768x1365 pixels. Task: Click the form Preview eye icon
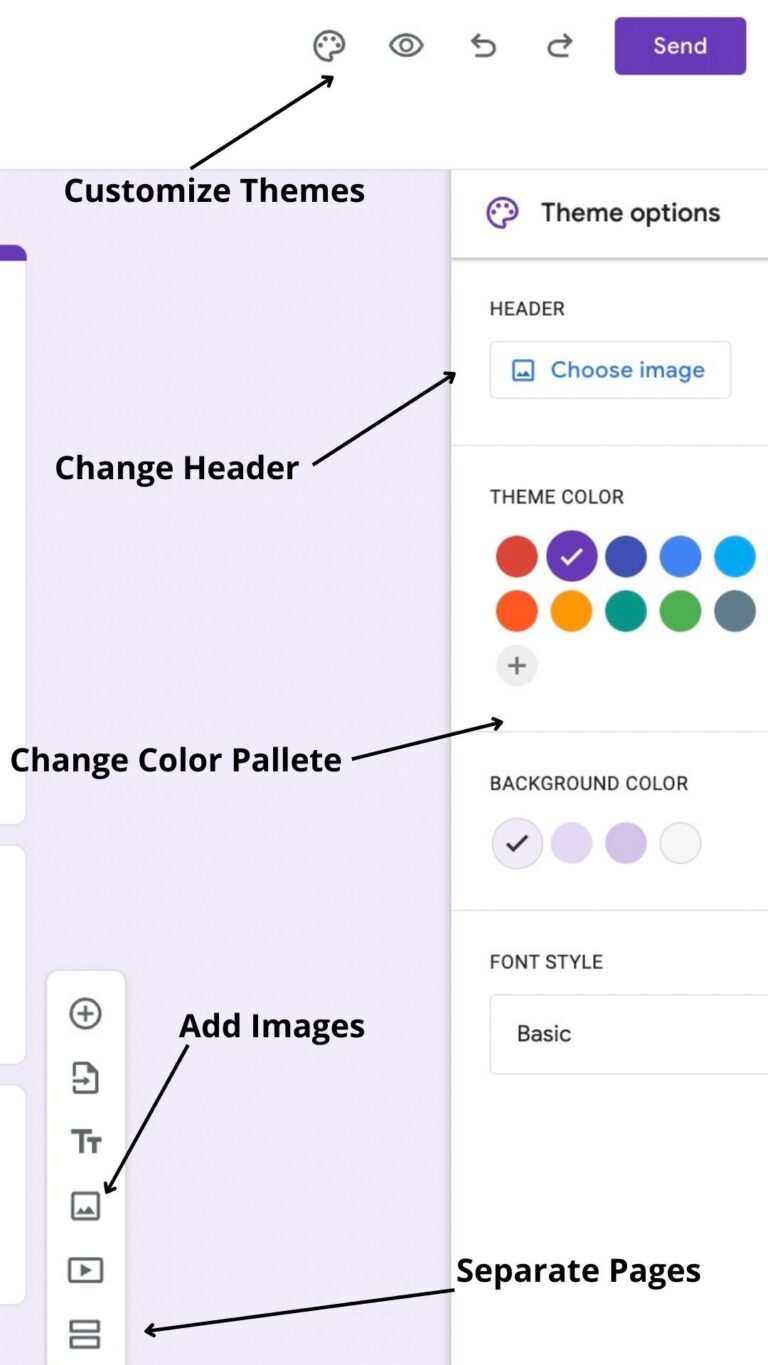[x=405, y=46]
